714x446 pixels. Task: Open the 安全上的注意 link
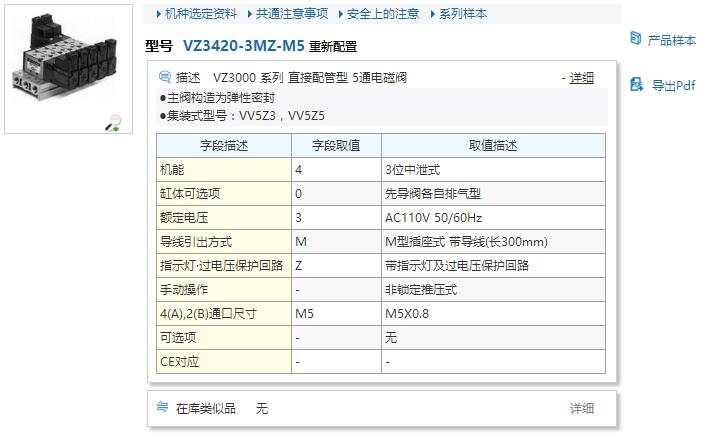pos(382,14)
